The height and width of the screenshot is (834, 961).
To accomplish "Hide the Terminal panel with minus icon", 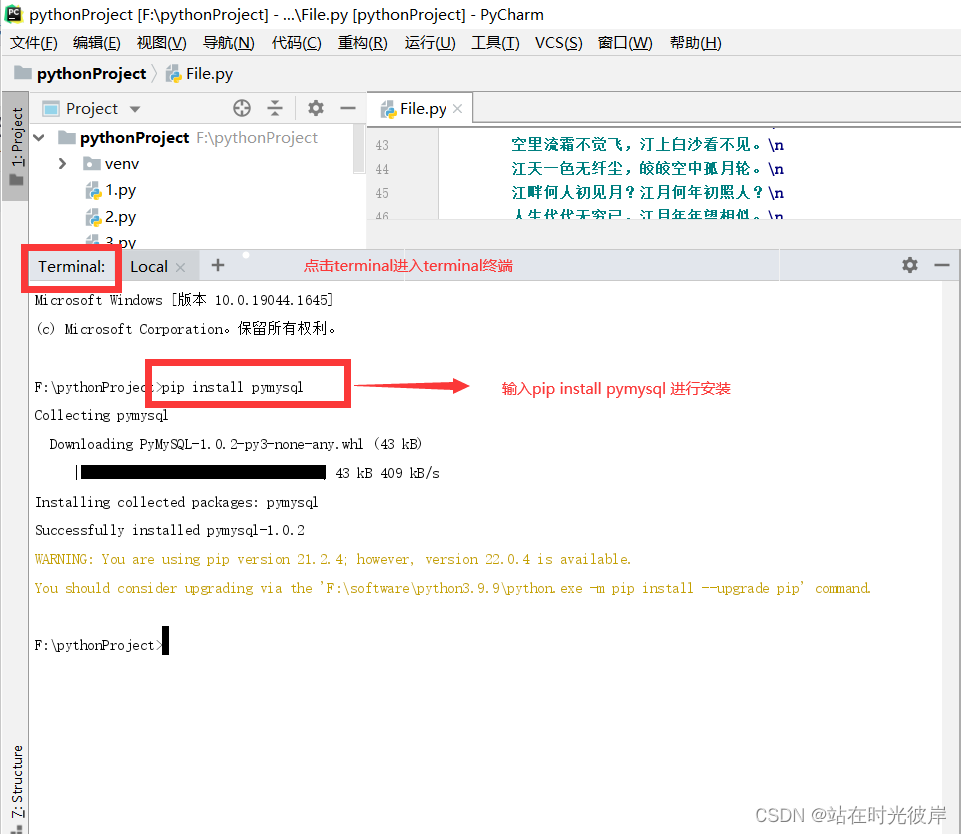I will 942,265.
